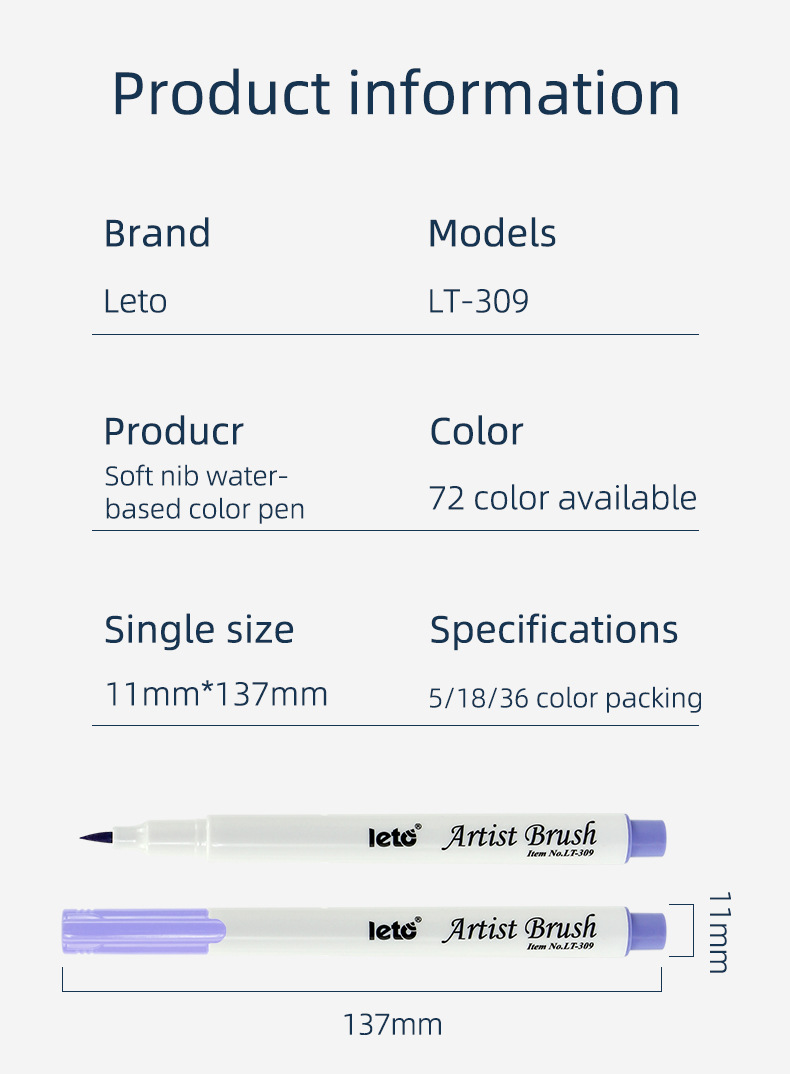The height and width of the screenshot is (1074, 790).
Task: Select the model number "LT-309"
Action: pyautogui.click(x=478, y=301)
